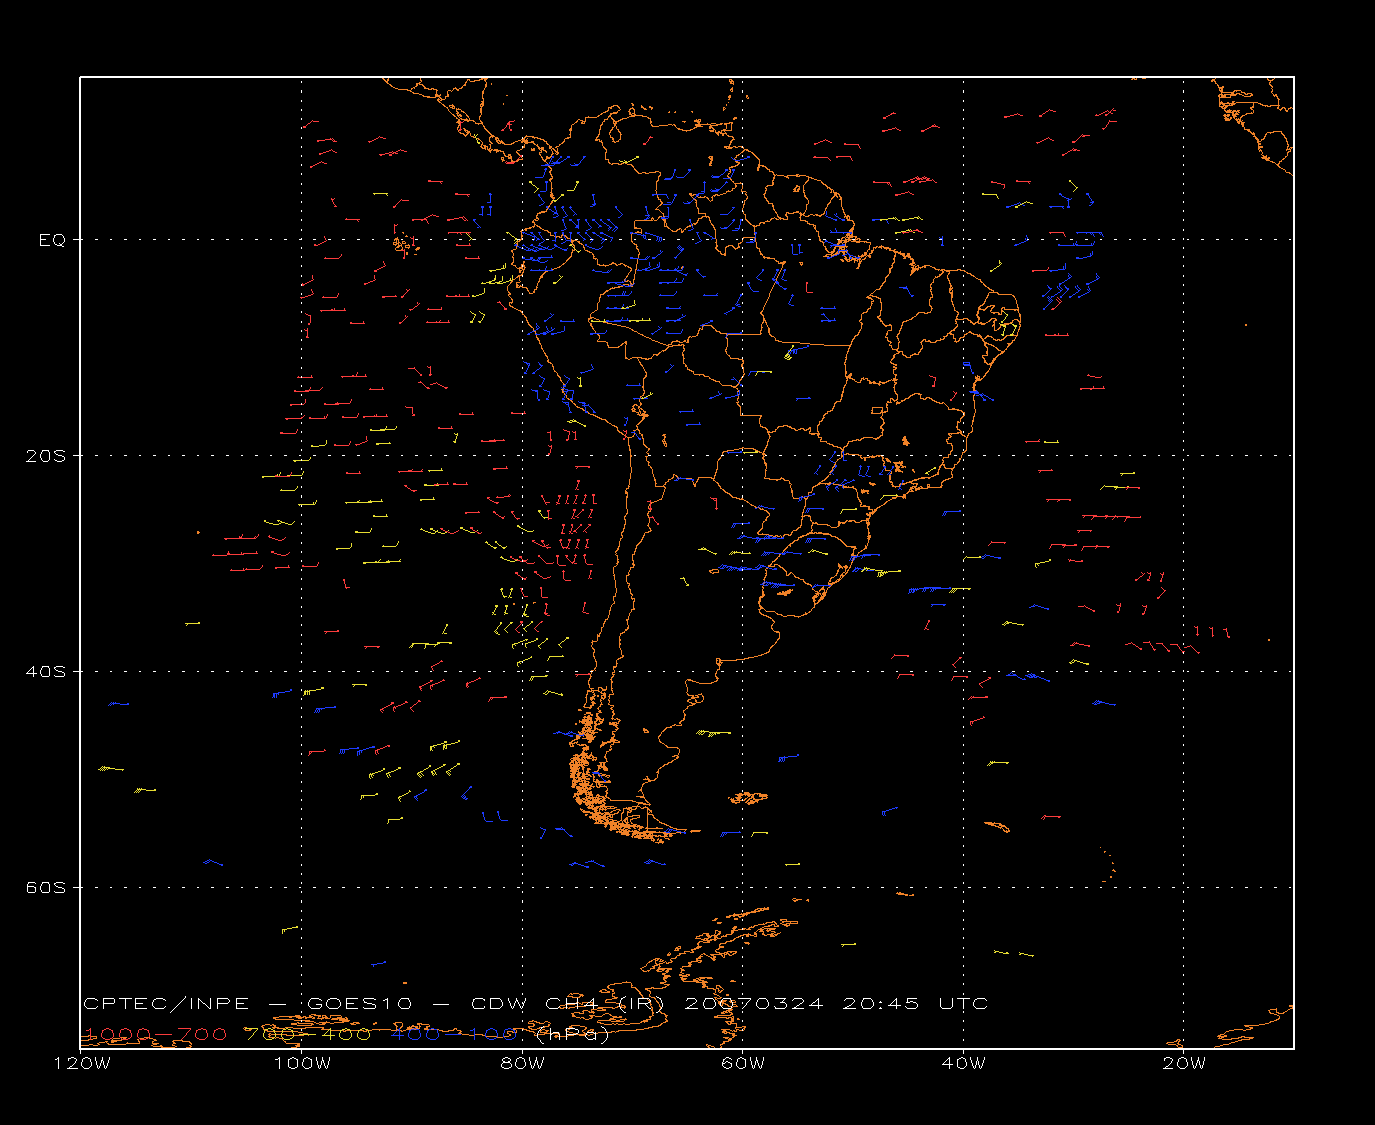Viewport: 1375px width, 1125px height.
Task: Click the (hPa) unit label
Action: coord(573,1034)
